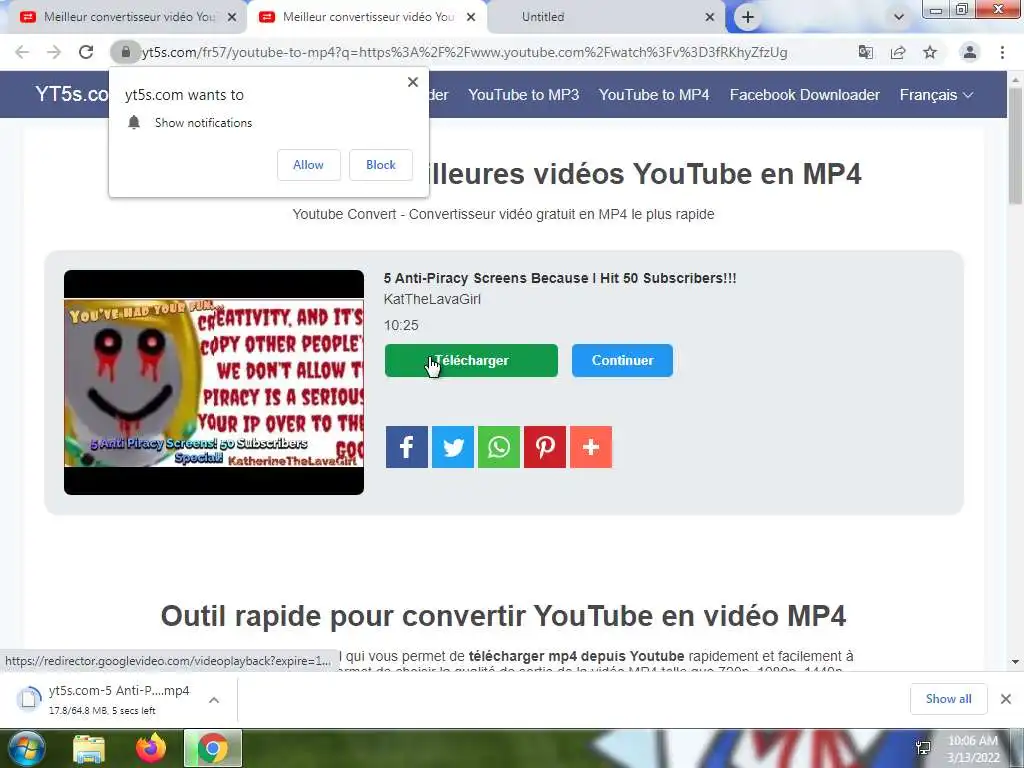Click scrollbar down arrow
Image resolution: width=1024 pixels, height=768 pixels.
[x=1015, y=662]
